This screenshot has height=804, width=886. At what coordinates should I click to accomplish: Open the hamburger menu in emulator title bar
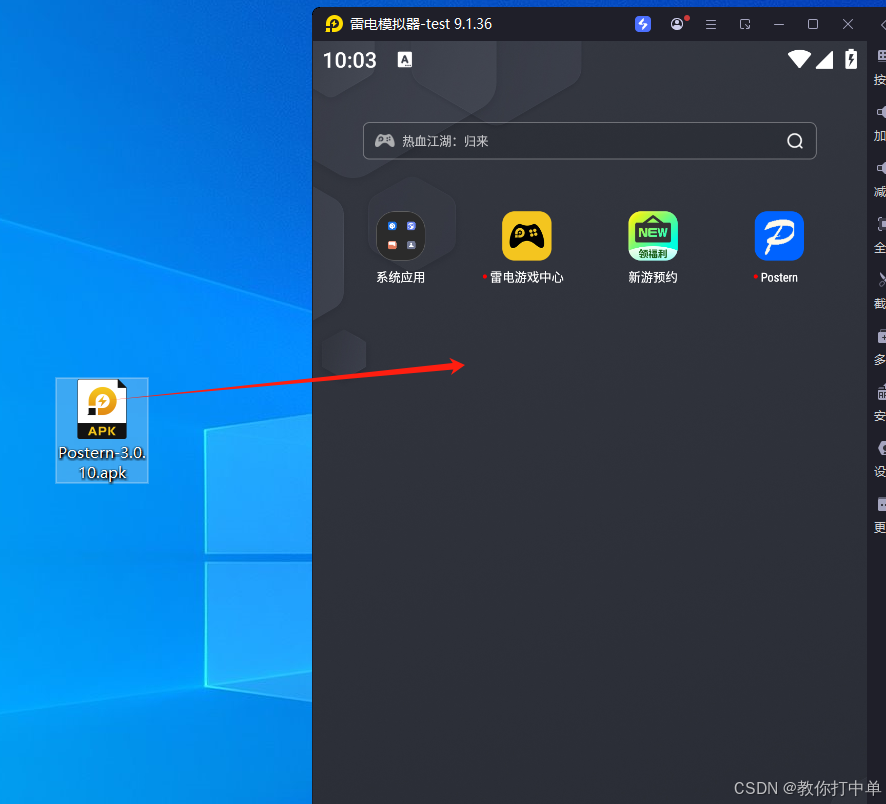click(x=711, y=24)
